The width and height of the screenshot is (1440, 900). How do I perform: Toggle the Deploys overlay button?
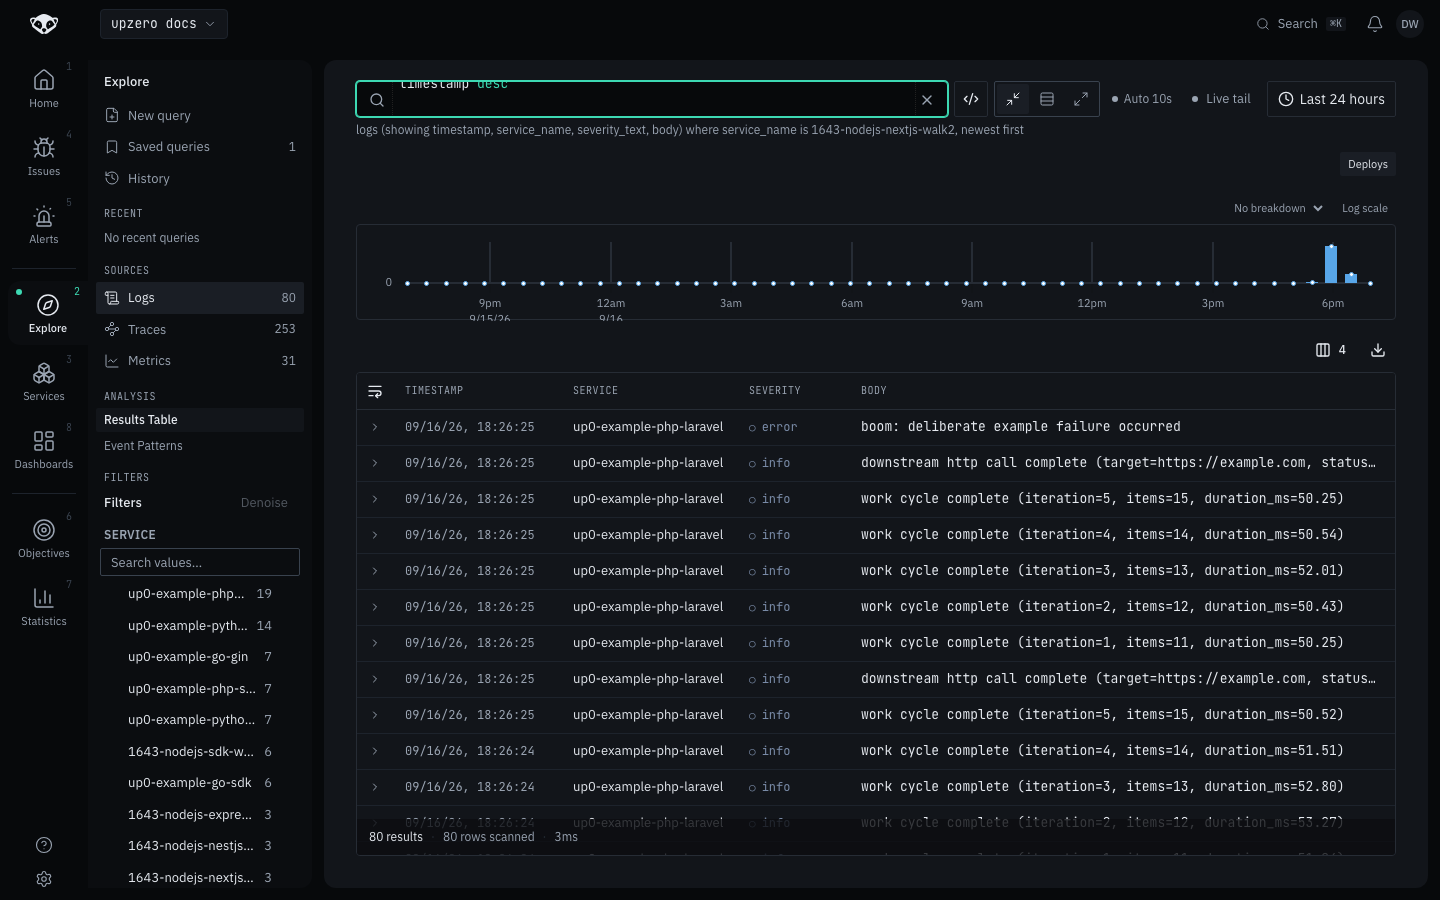point(1367,164)
